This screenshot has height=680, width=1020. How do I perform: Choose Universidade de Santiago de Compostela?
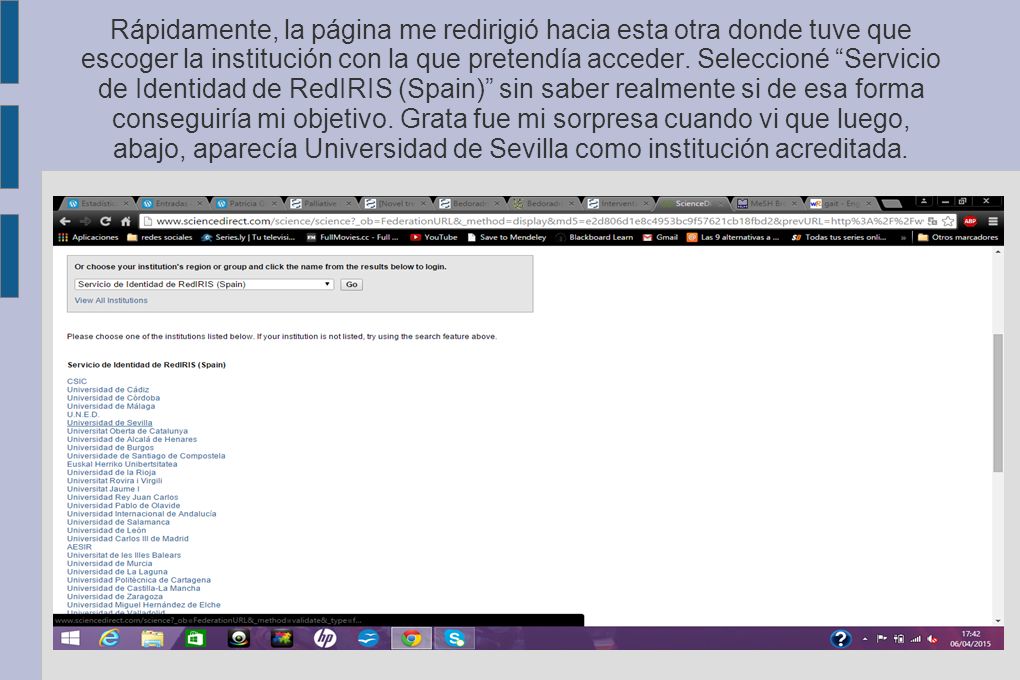(x=146, y=456)
